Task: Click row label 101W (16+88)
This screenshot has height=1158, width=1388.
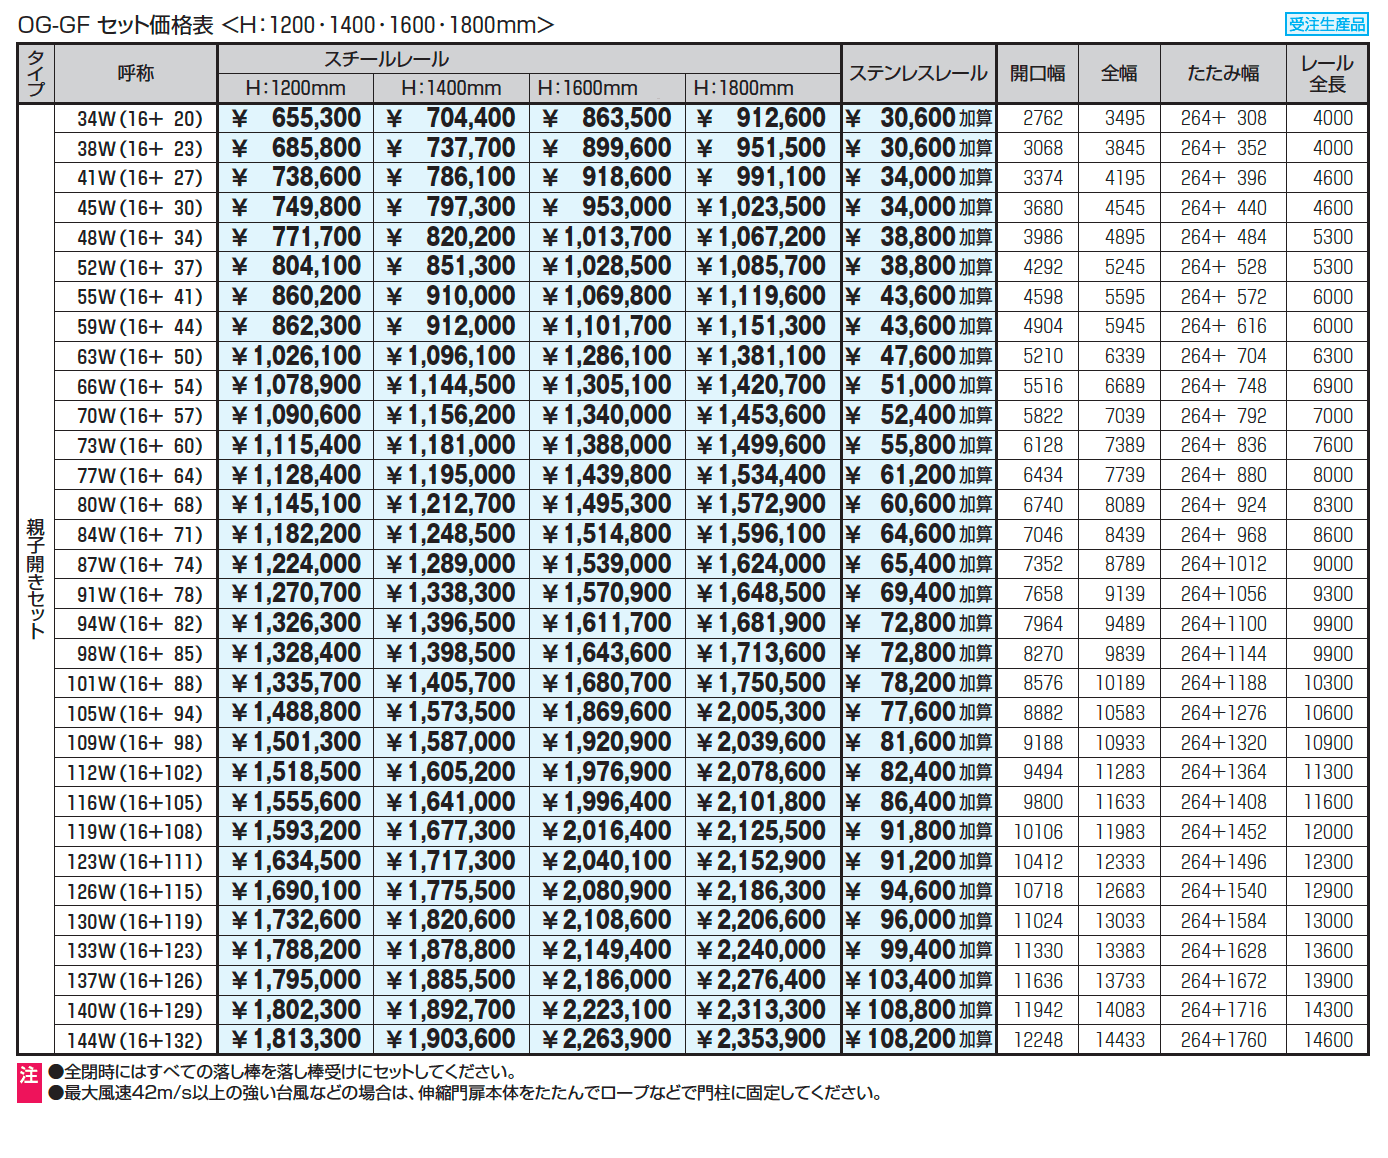Action: pos(135,684)
